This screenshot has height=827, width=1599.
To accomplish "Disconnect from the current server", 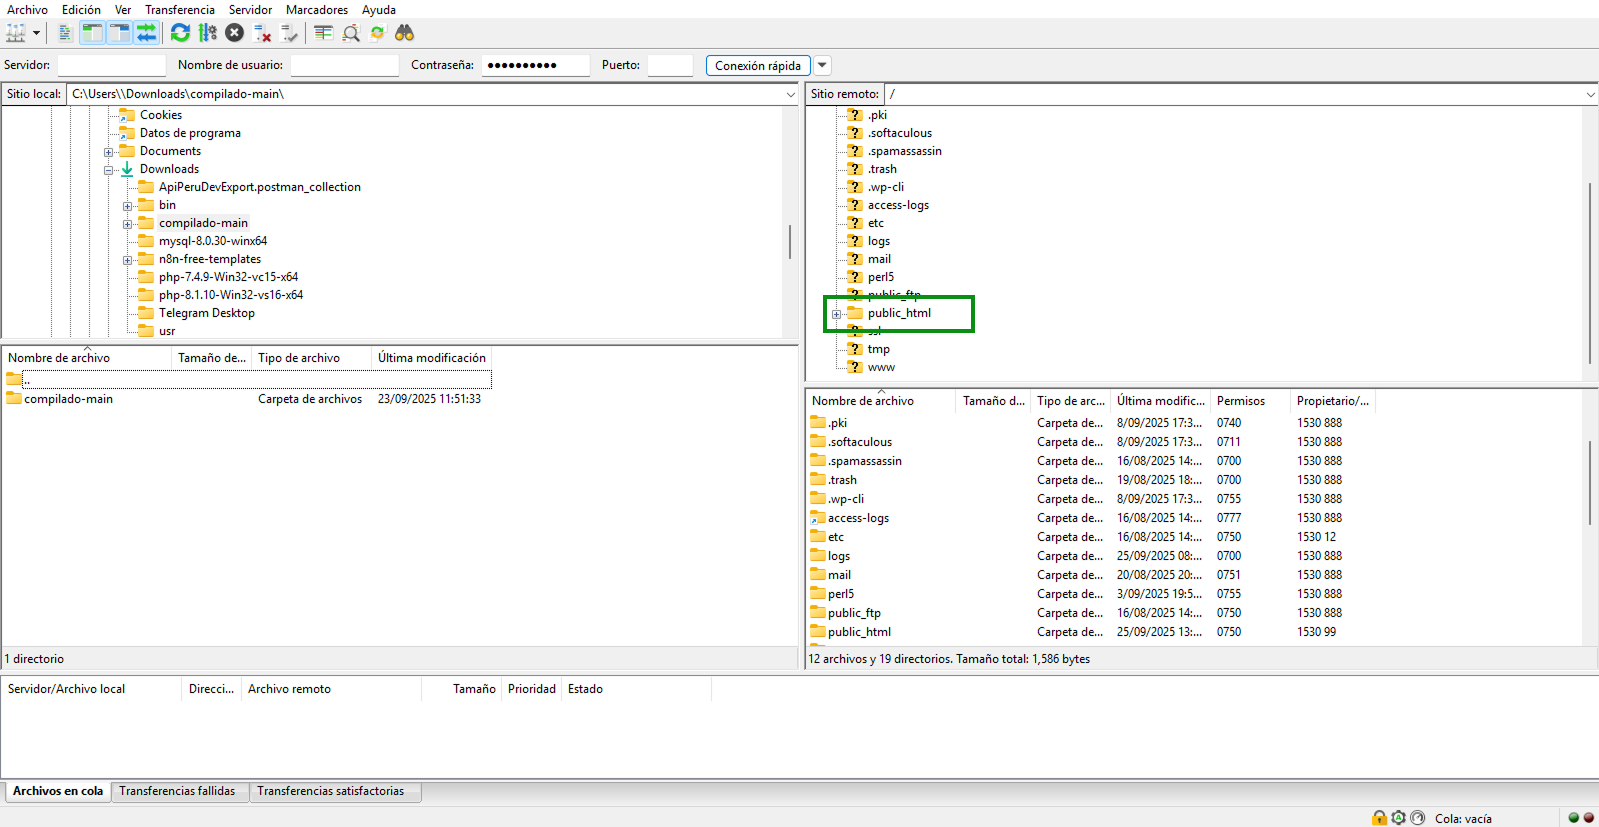I will tap(262, 33).
